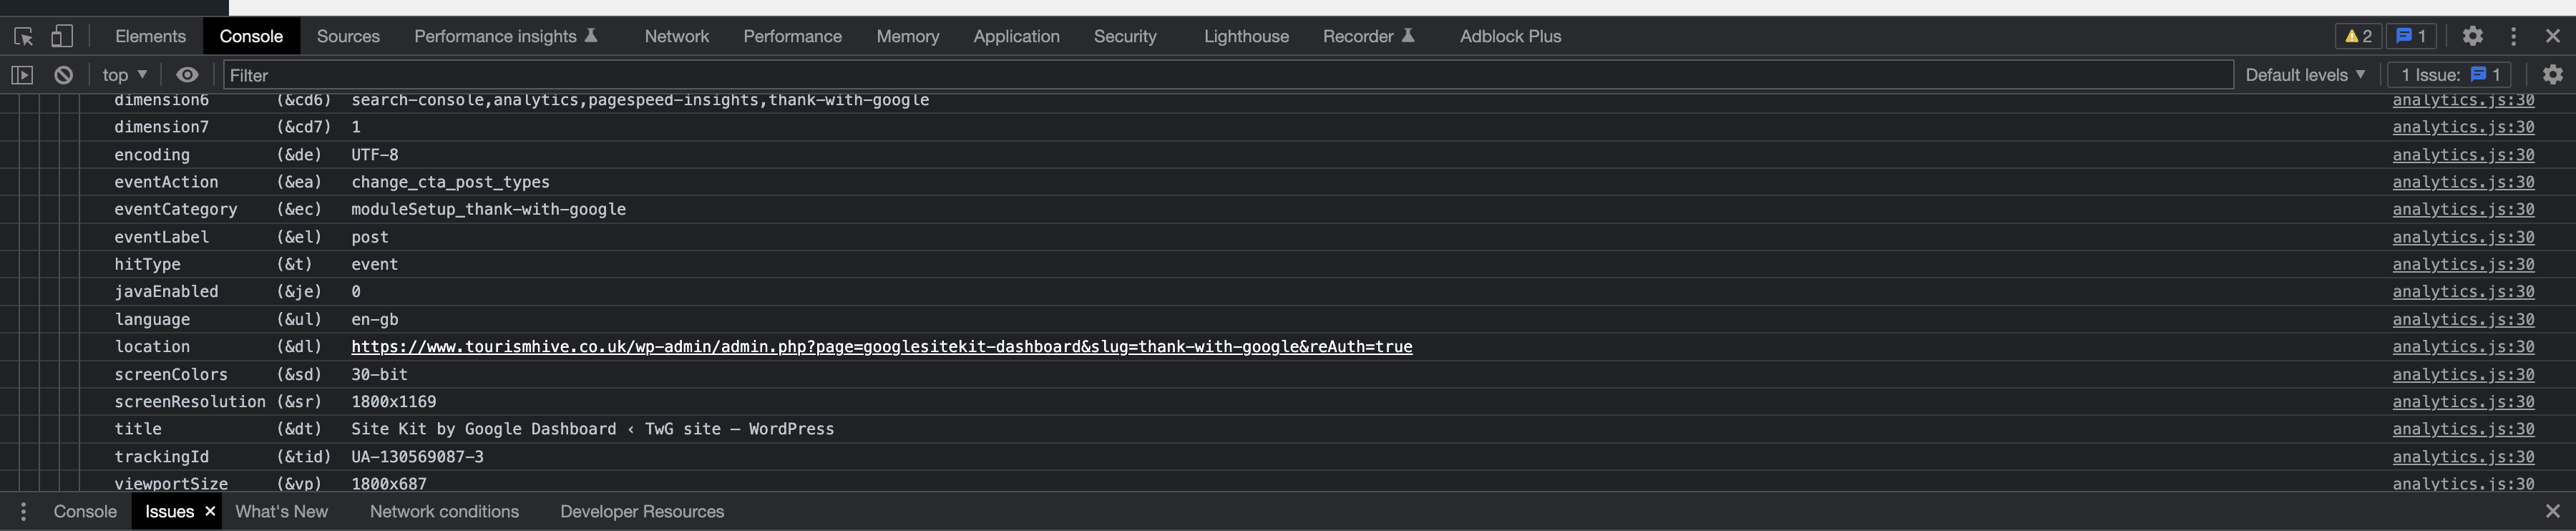The width and height of the screenshot is (2576, 531).
Task: Open the top JavaScript context dropdown
Action: click(125, 75)
